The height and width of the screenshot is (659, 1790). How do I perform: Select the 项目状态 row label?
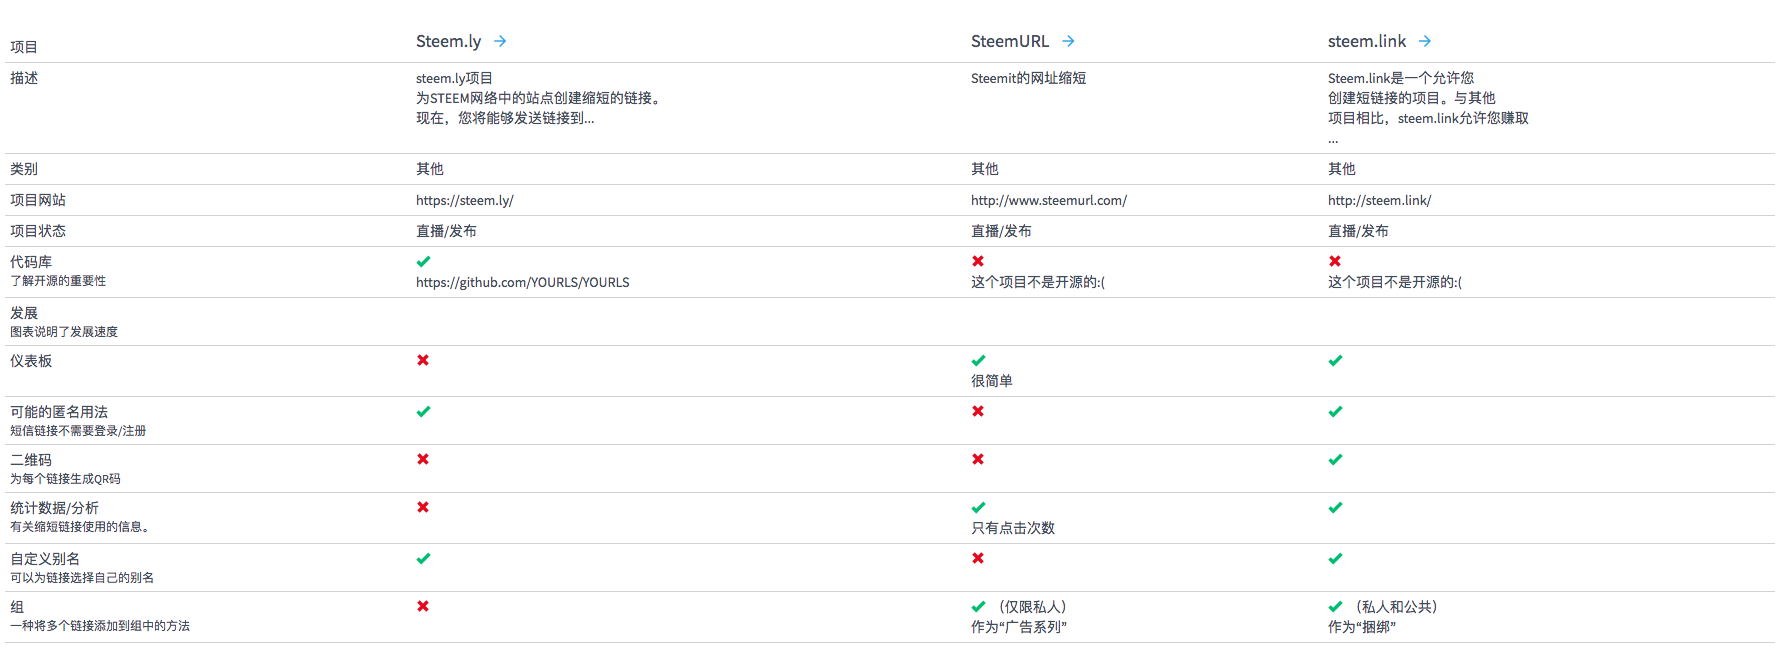(x=38, y=231)
